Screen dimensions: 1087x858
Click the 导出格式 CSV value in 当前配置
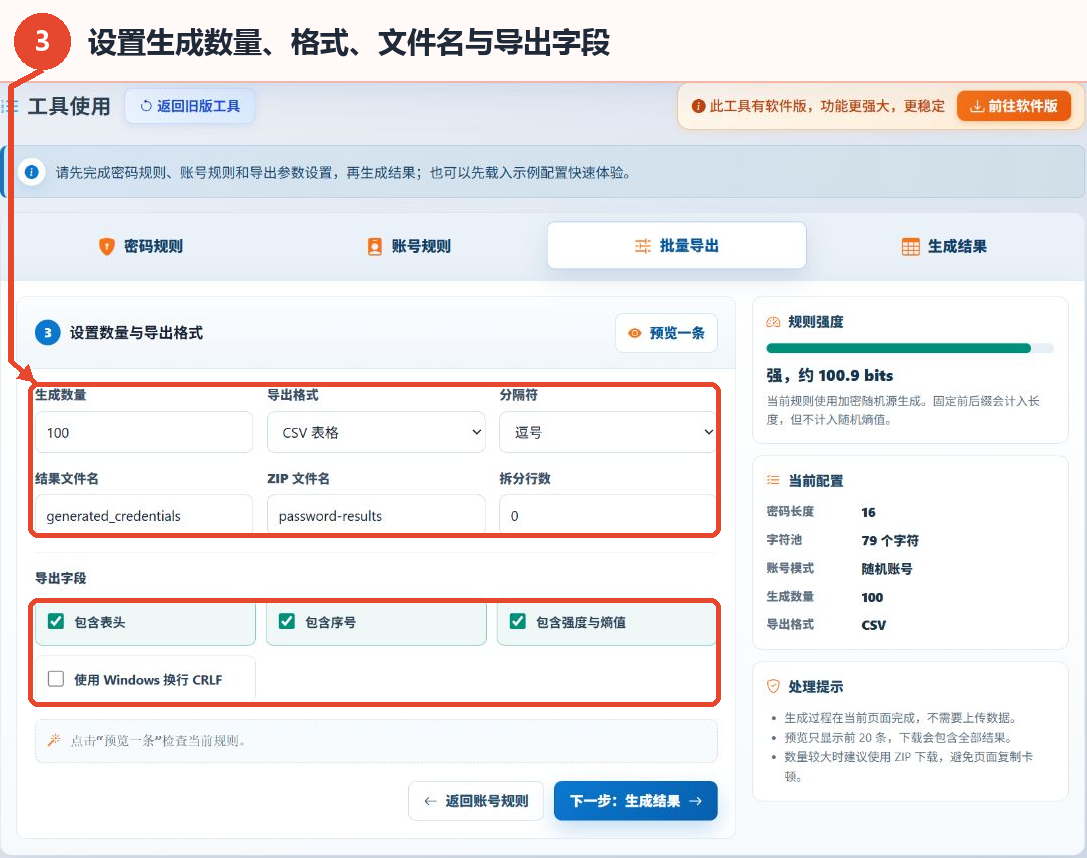873,624
